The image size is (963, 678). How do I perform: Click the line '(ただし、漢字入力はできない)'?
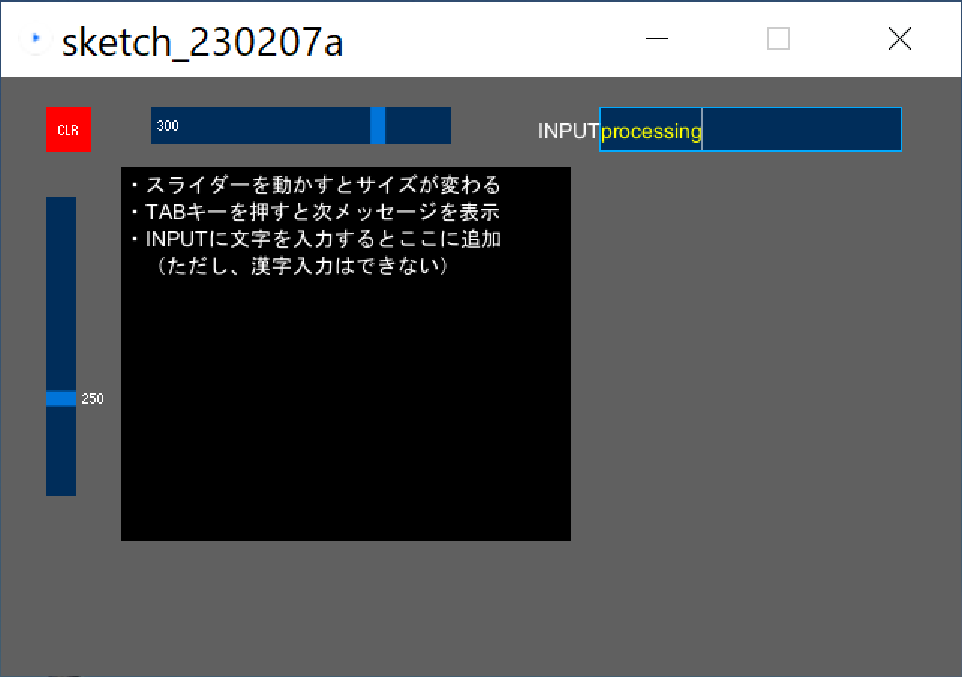point(302,266)
